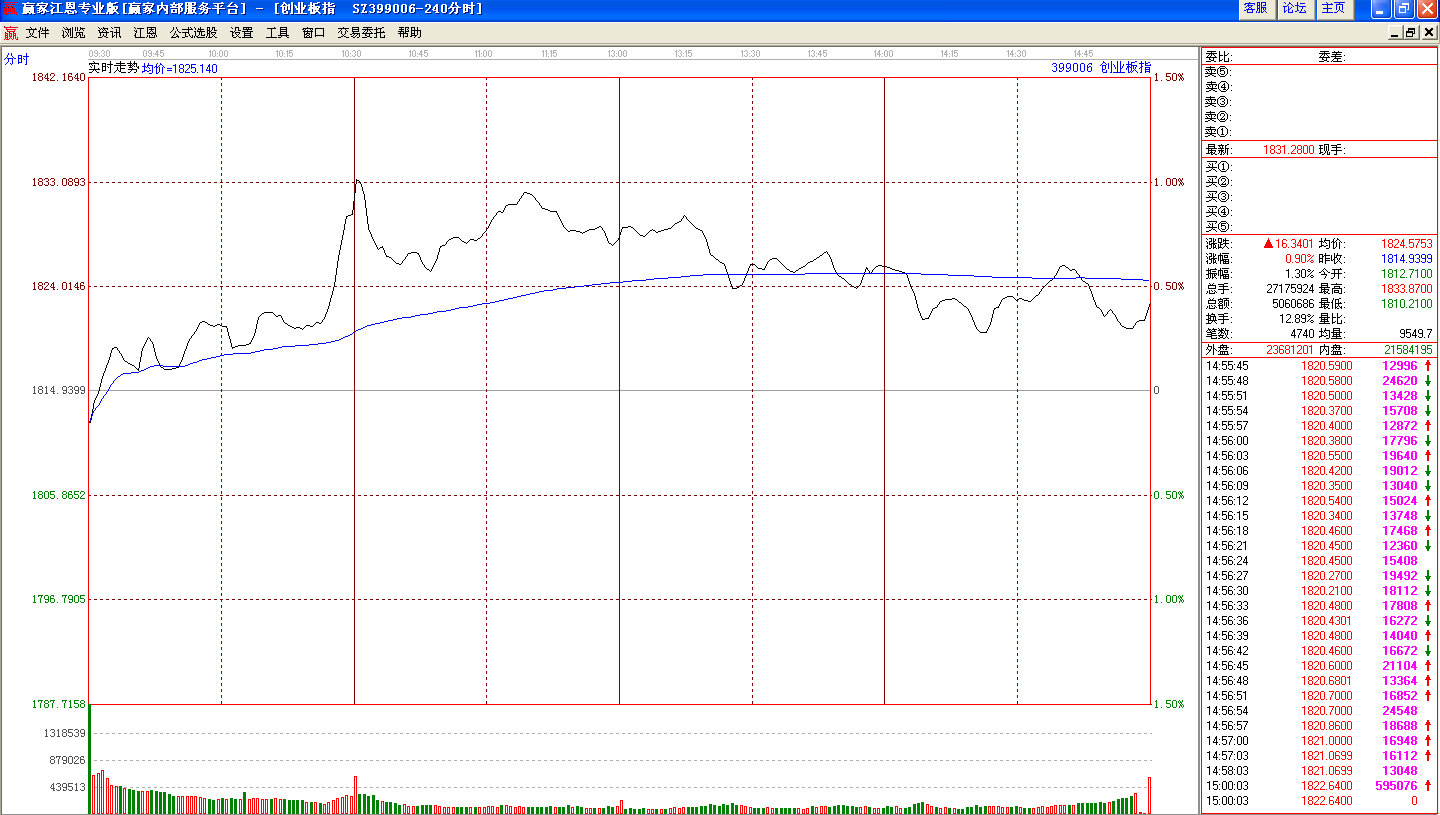
Task: Click the 均量 9549.7 value
Action: coord(1414,334)
